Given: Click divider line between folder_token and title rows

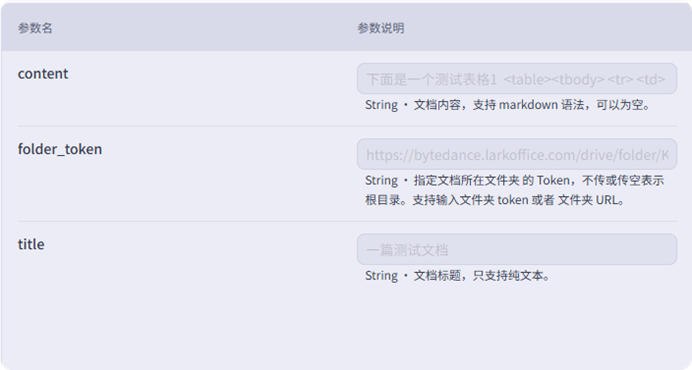Looking at the screenshot, I should (x=347, y=221).
